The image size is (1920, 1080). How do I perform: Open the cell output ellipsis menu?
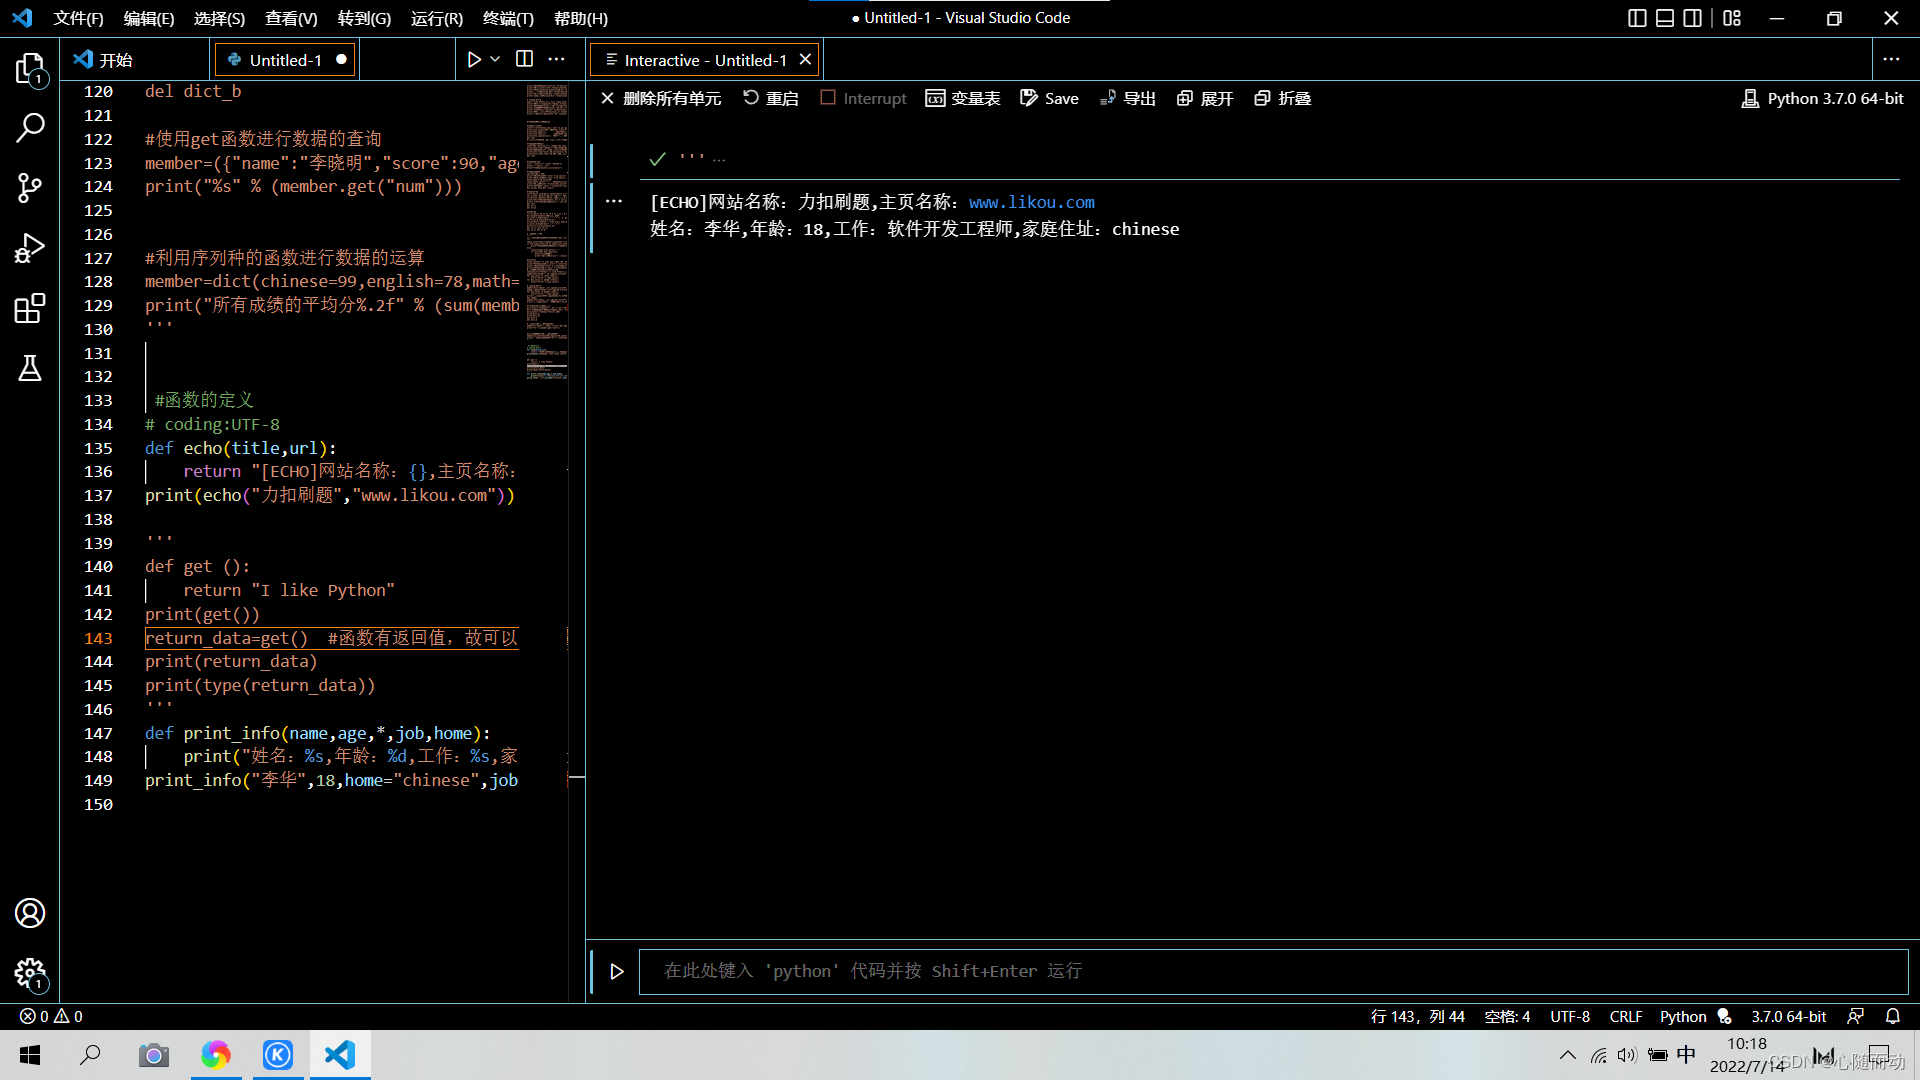point(614,201)
